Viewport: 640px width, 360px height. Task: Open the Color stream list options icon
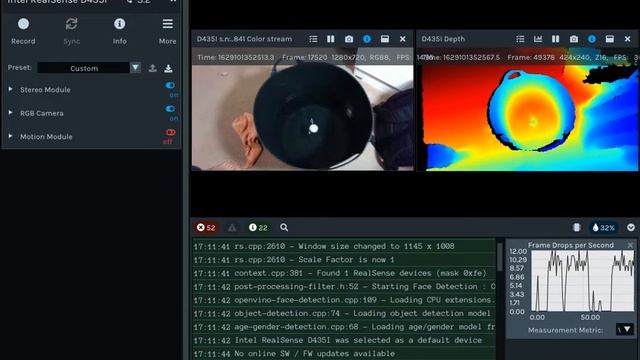coord(313,39)
